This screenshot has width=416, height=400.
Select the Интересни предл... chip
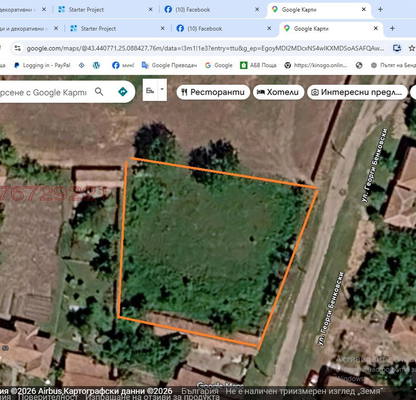coord(357,92)
